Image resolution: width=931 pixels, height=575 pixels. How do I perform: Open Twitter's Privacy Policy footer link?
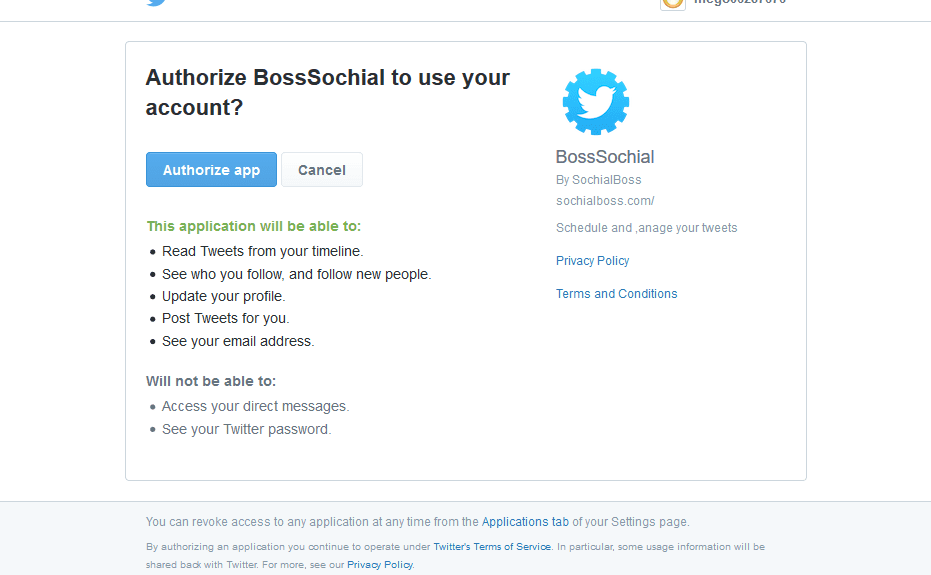click(380, 565)
